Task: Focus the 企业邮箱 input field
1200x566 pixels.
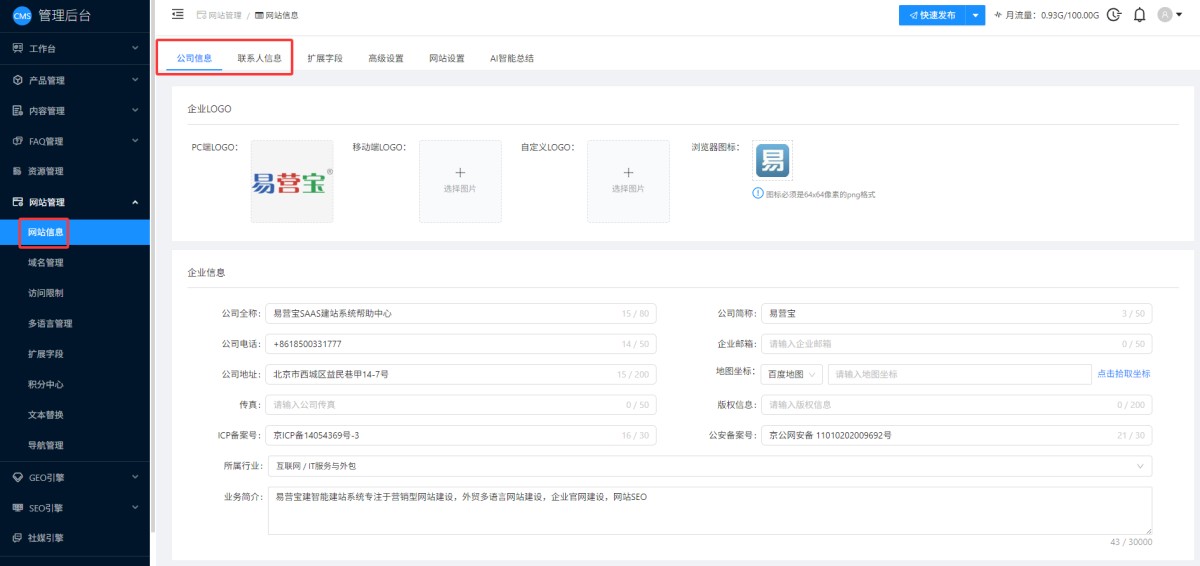Action: (956, 344)
